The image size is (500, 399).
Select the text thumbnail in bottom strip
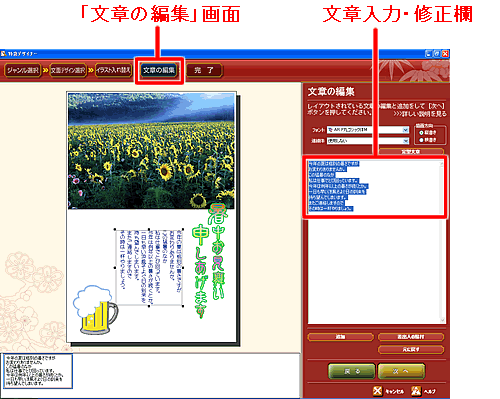[38, 371]
